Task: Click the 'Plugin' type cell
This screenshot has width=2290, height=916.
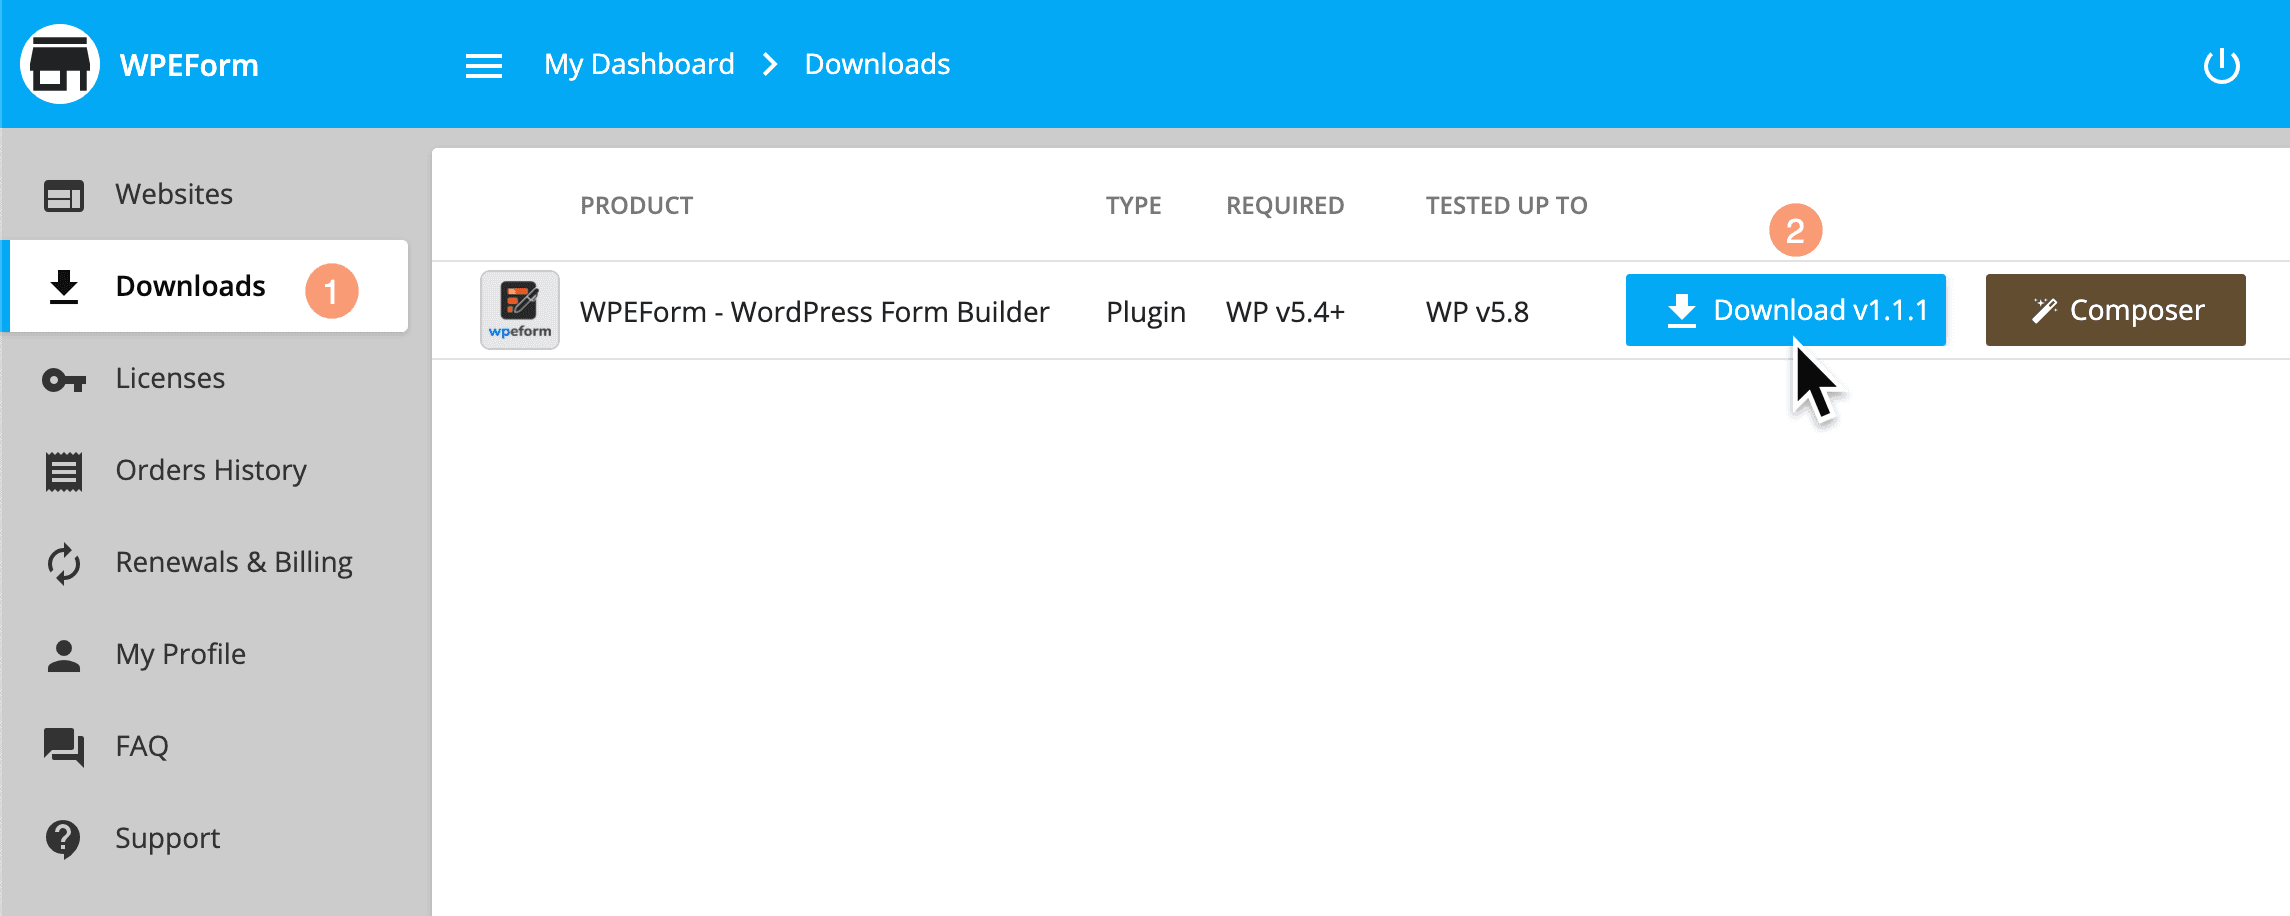Action: (1146, 312)
